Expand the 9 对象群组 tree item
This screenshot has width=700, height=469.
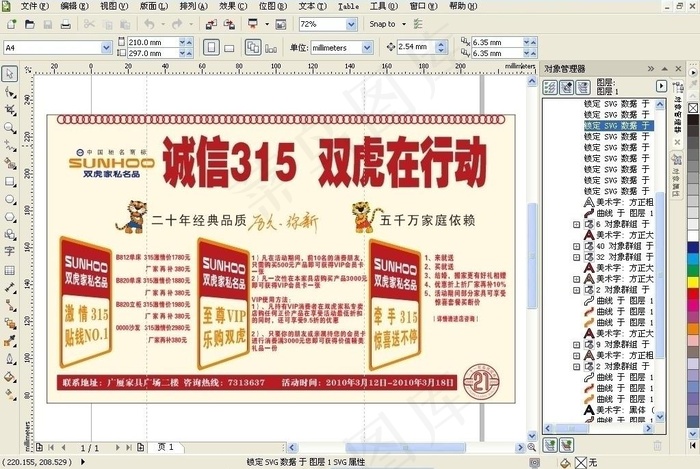[576, 344]
